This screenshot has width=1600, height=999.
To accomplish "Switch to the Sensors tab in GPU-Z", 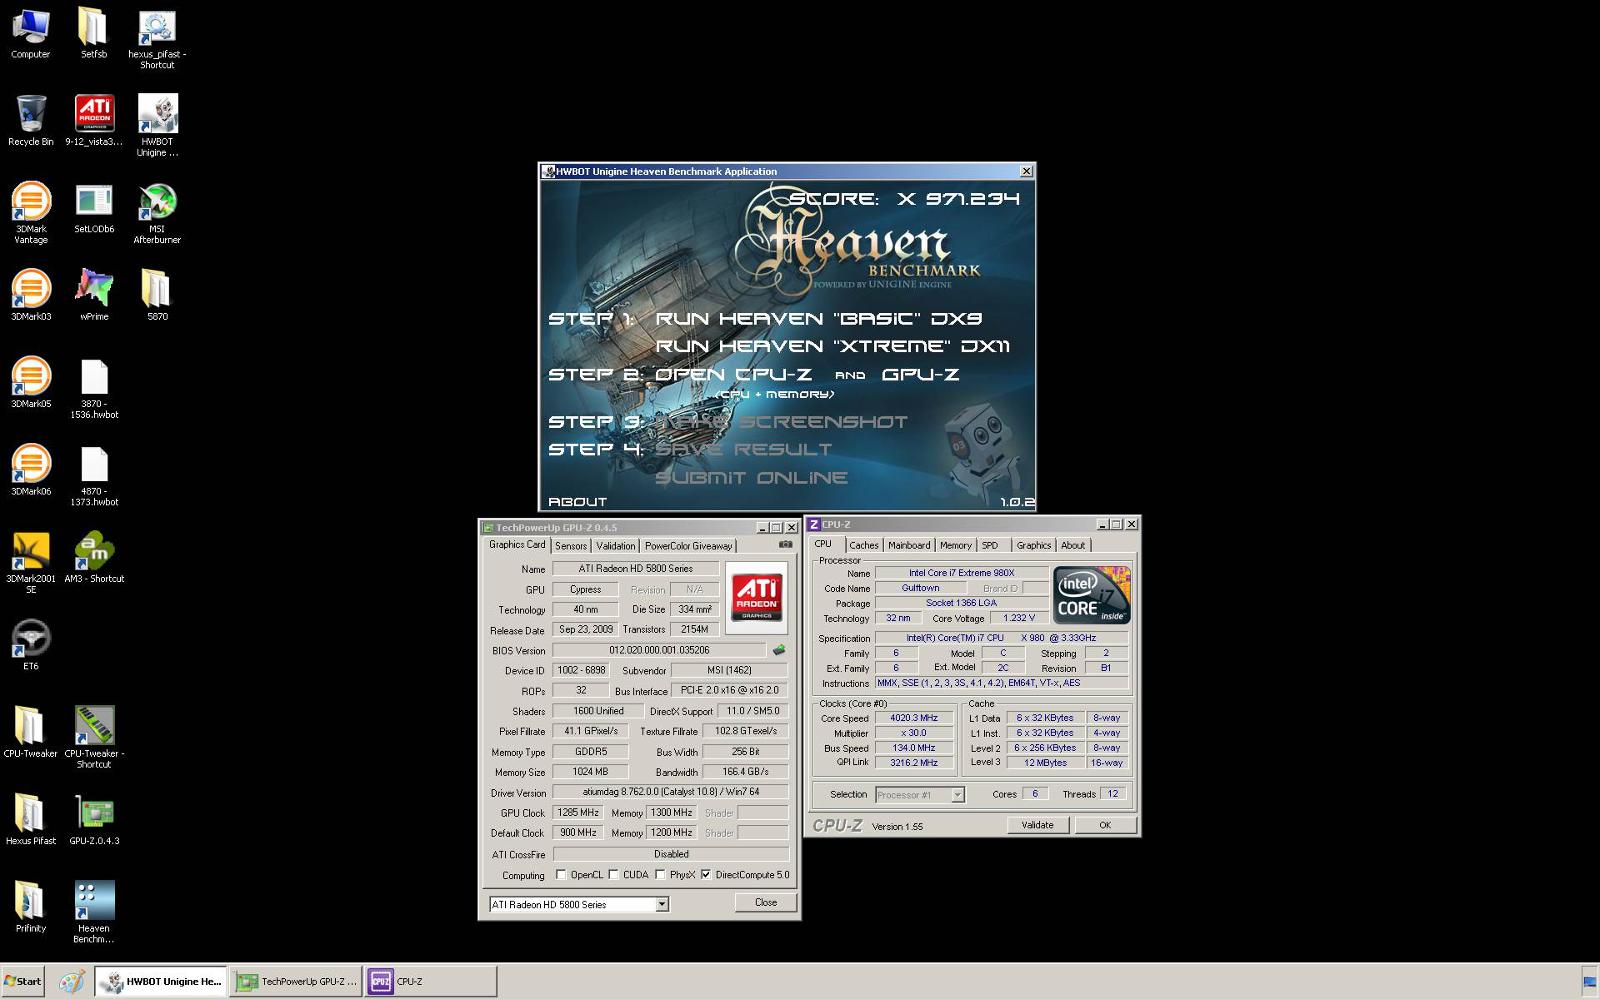I will pyautogui.click(x=571, y=546).
